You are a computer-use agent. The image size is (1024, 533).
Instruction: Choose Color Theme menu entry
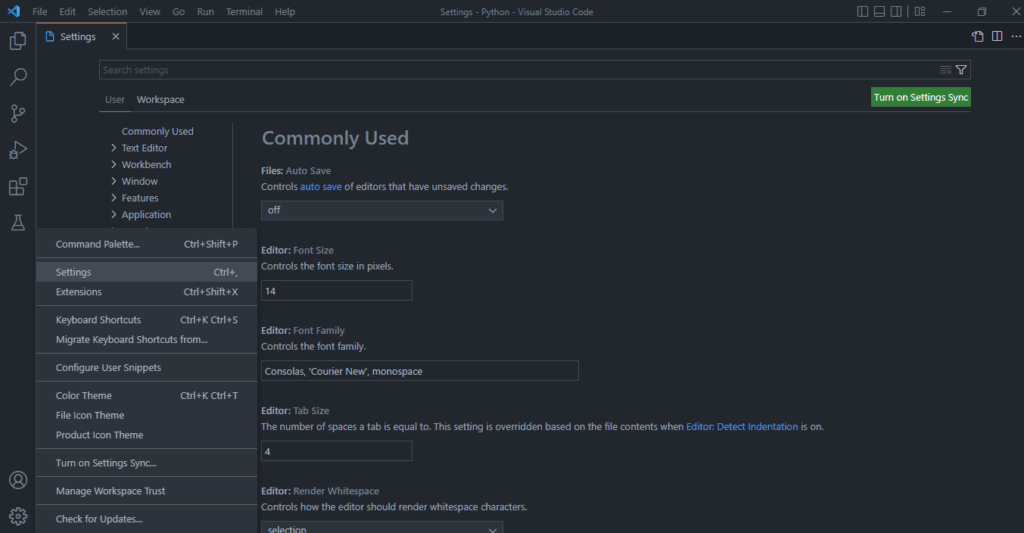(147, 396)
